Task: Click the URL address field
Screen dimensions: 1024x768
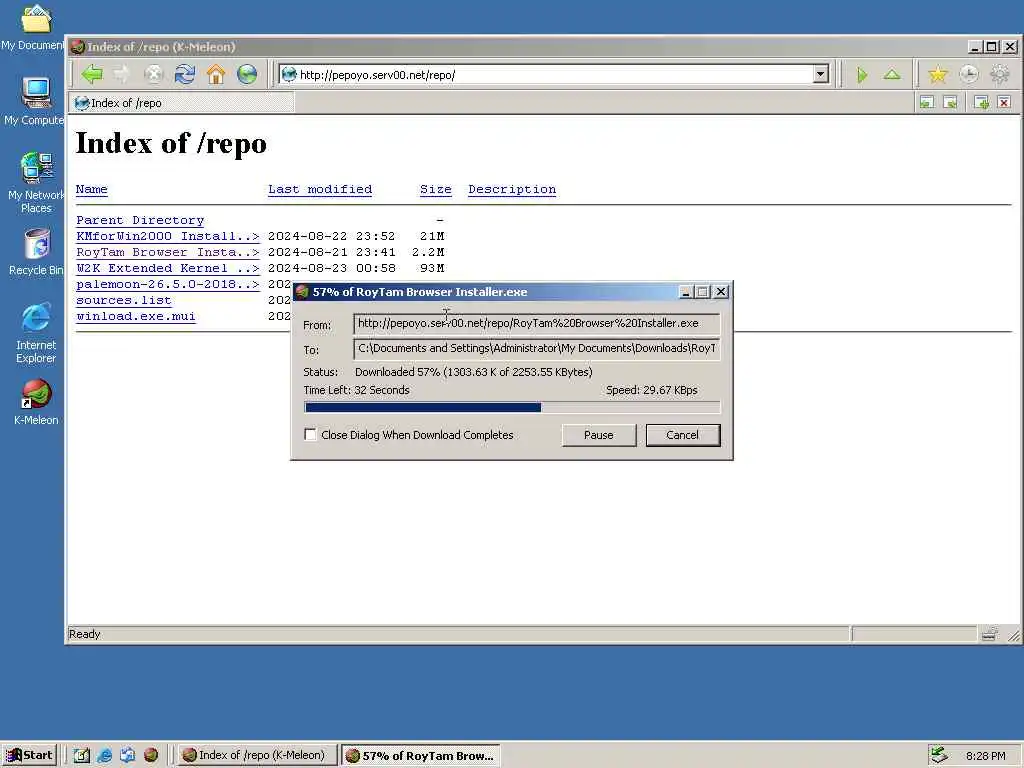Action: (x=555, y=74)
